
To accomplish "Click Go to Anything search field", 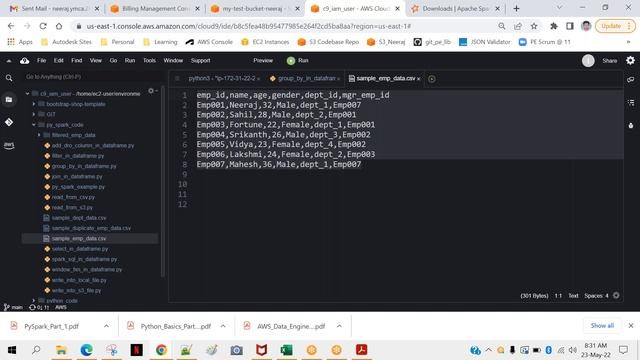I will click(93, 77).
